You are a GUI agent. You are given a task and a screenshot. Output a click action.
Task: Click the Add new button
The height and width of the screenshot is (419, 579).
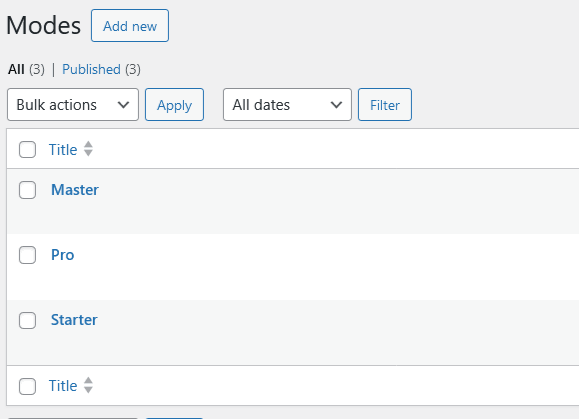tap(130, 25)
